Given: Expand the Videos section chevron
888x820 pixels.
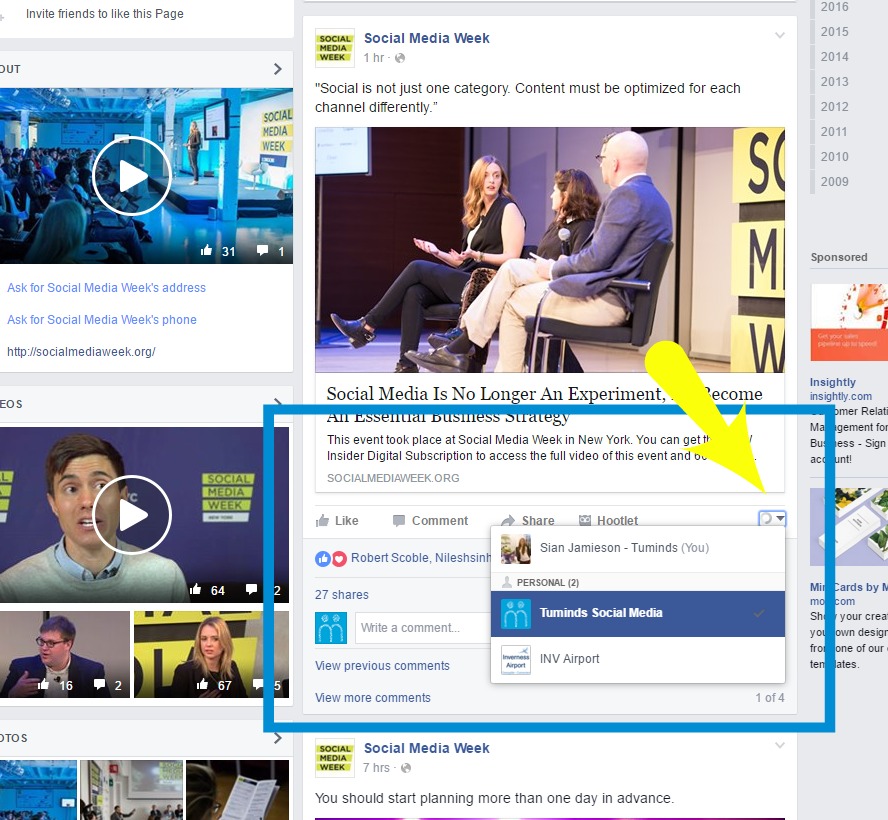Looking at the screenshot, I should [x=278, y=403].
